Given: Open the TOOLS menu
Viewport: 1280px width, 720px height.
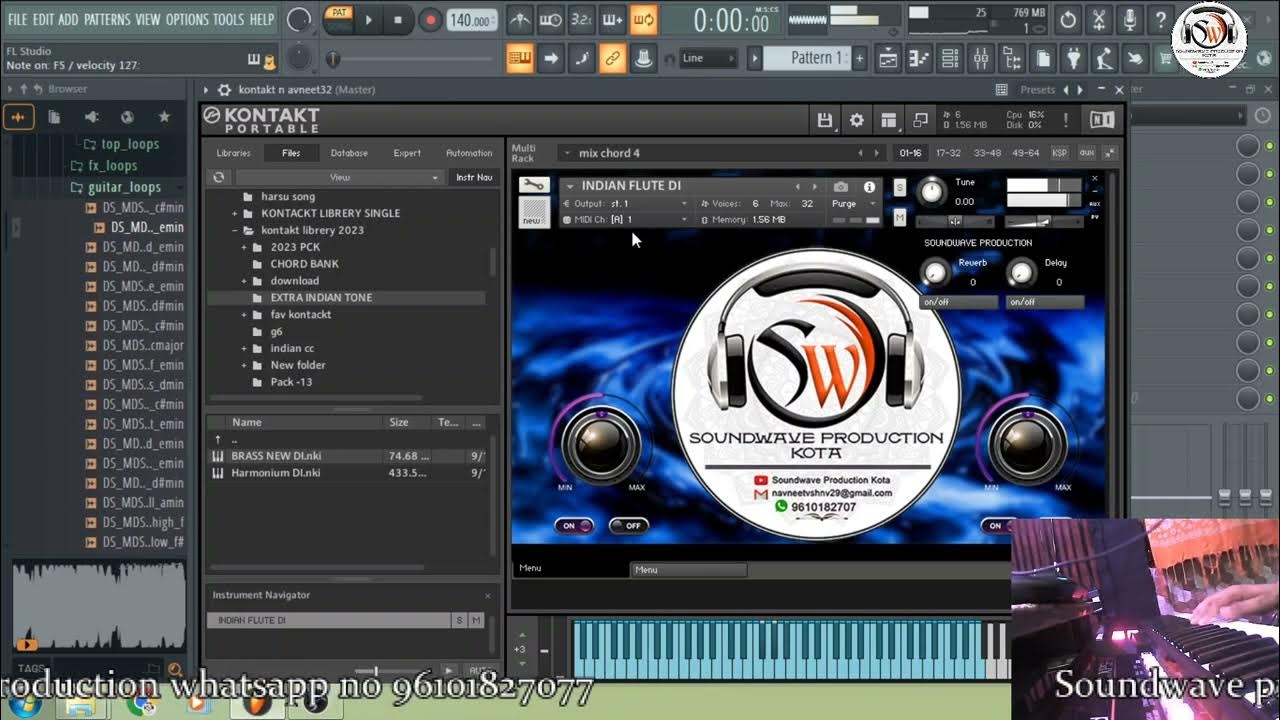Looking at the screenshot, I should tap(228, 19).
